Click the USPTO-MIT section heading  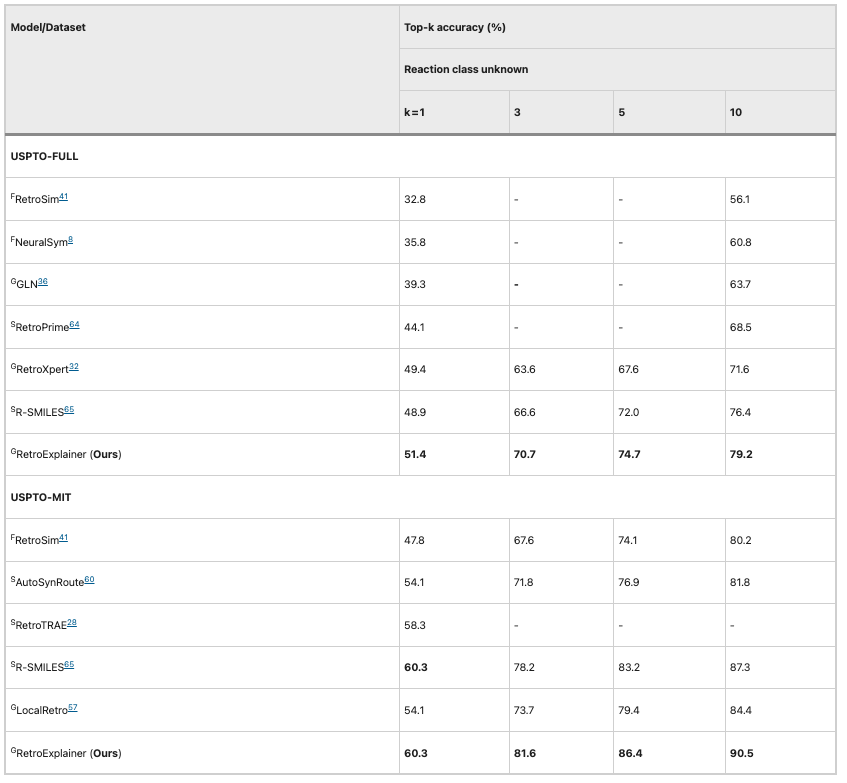point(42,496)
